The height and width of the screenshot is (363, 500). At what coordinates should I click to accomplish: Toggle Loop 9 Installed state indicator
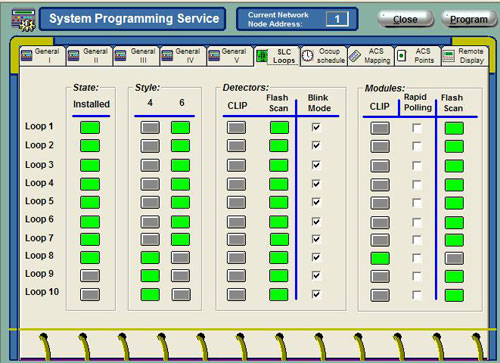coord(90,275)
